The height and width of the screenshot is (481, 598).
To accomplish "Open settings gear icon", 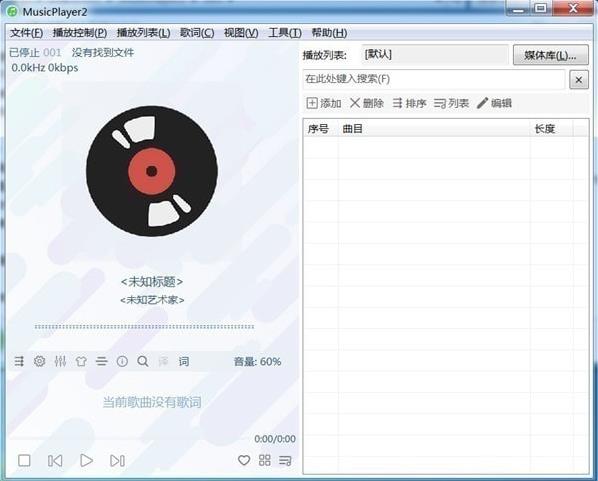I will tap(40, 361).
